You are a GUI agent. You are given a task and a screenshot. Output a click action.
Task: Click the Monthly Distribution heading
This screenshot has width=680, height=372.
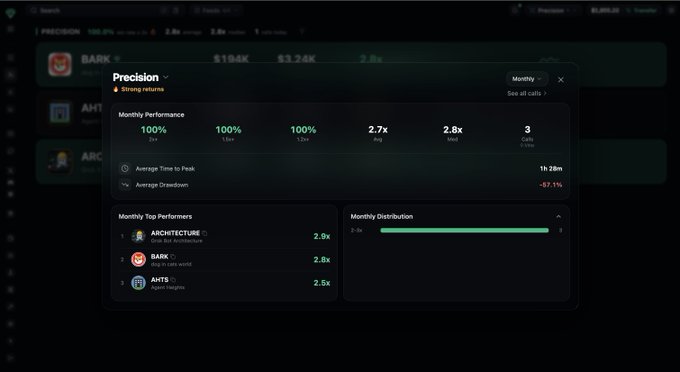(x=382, y=216)
